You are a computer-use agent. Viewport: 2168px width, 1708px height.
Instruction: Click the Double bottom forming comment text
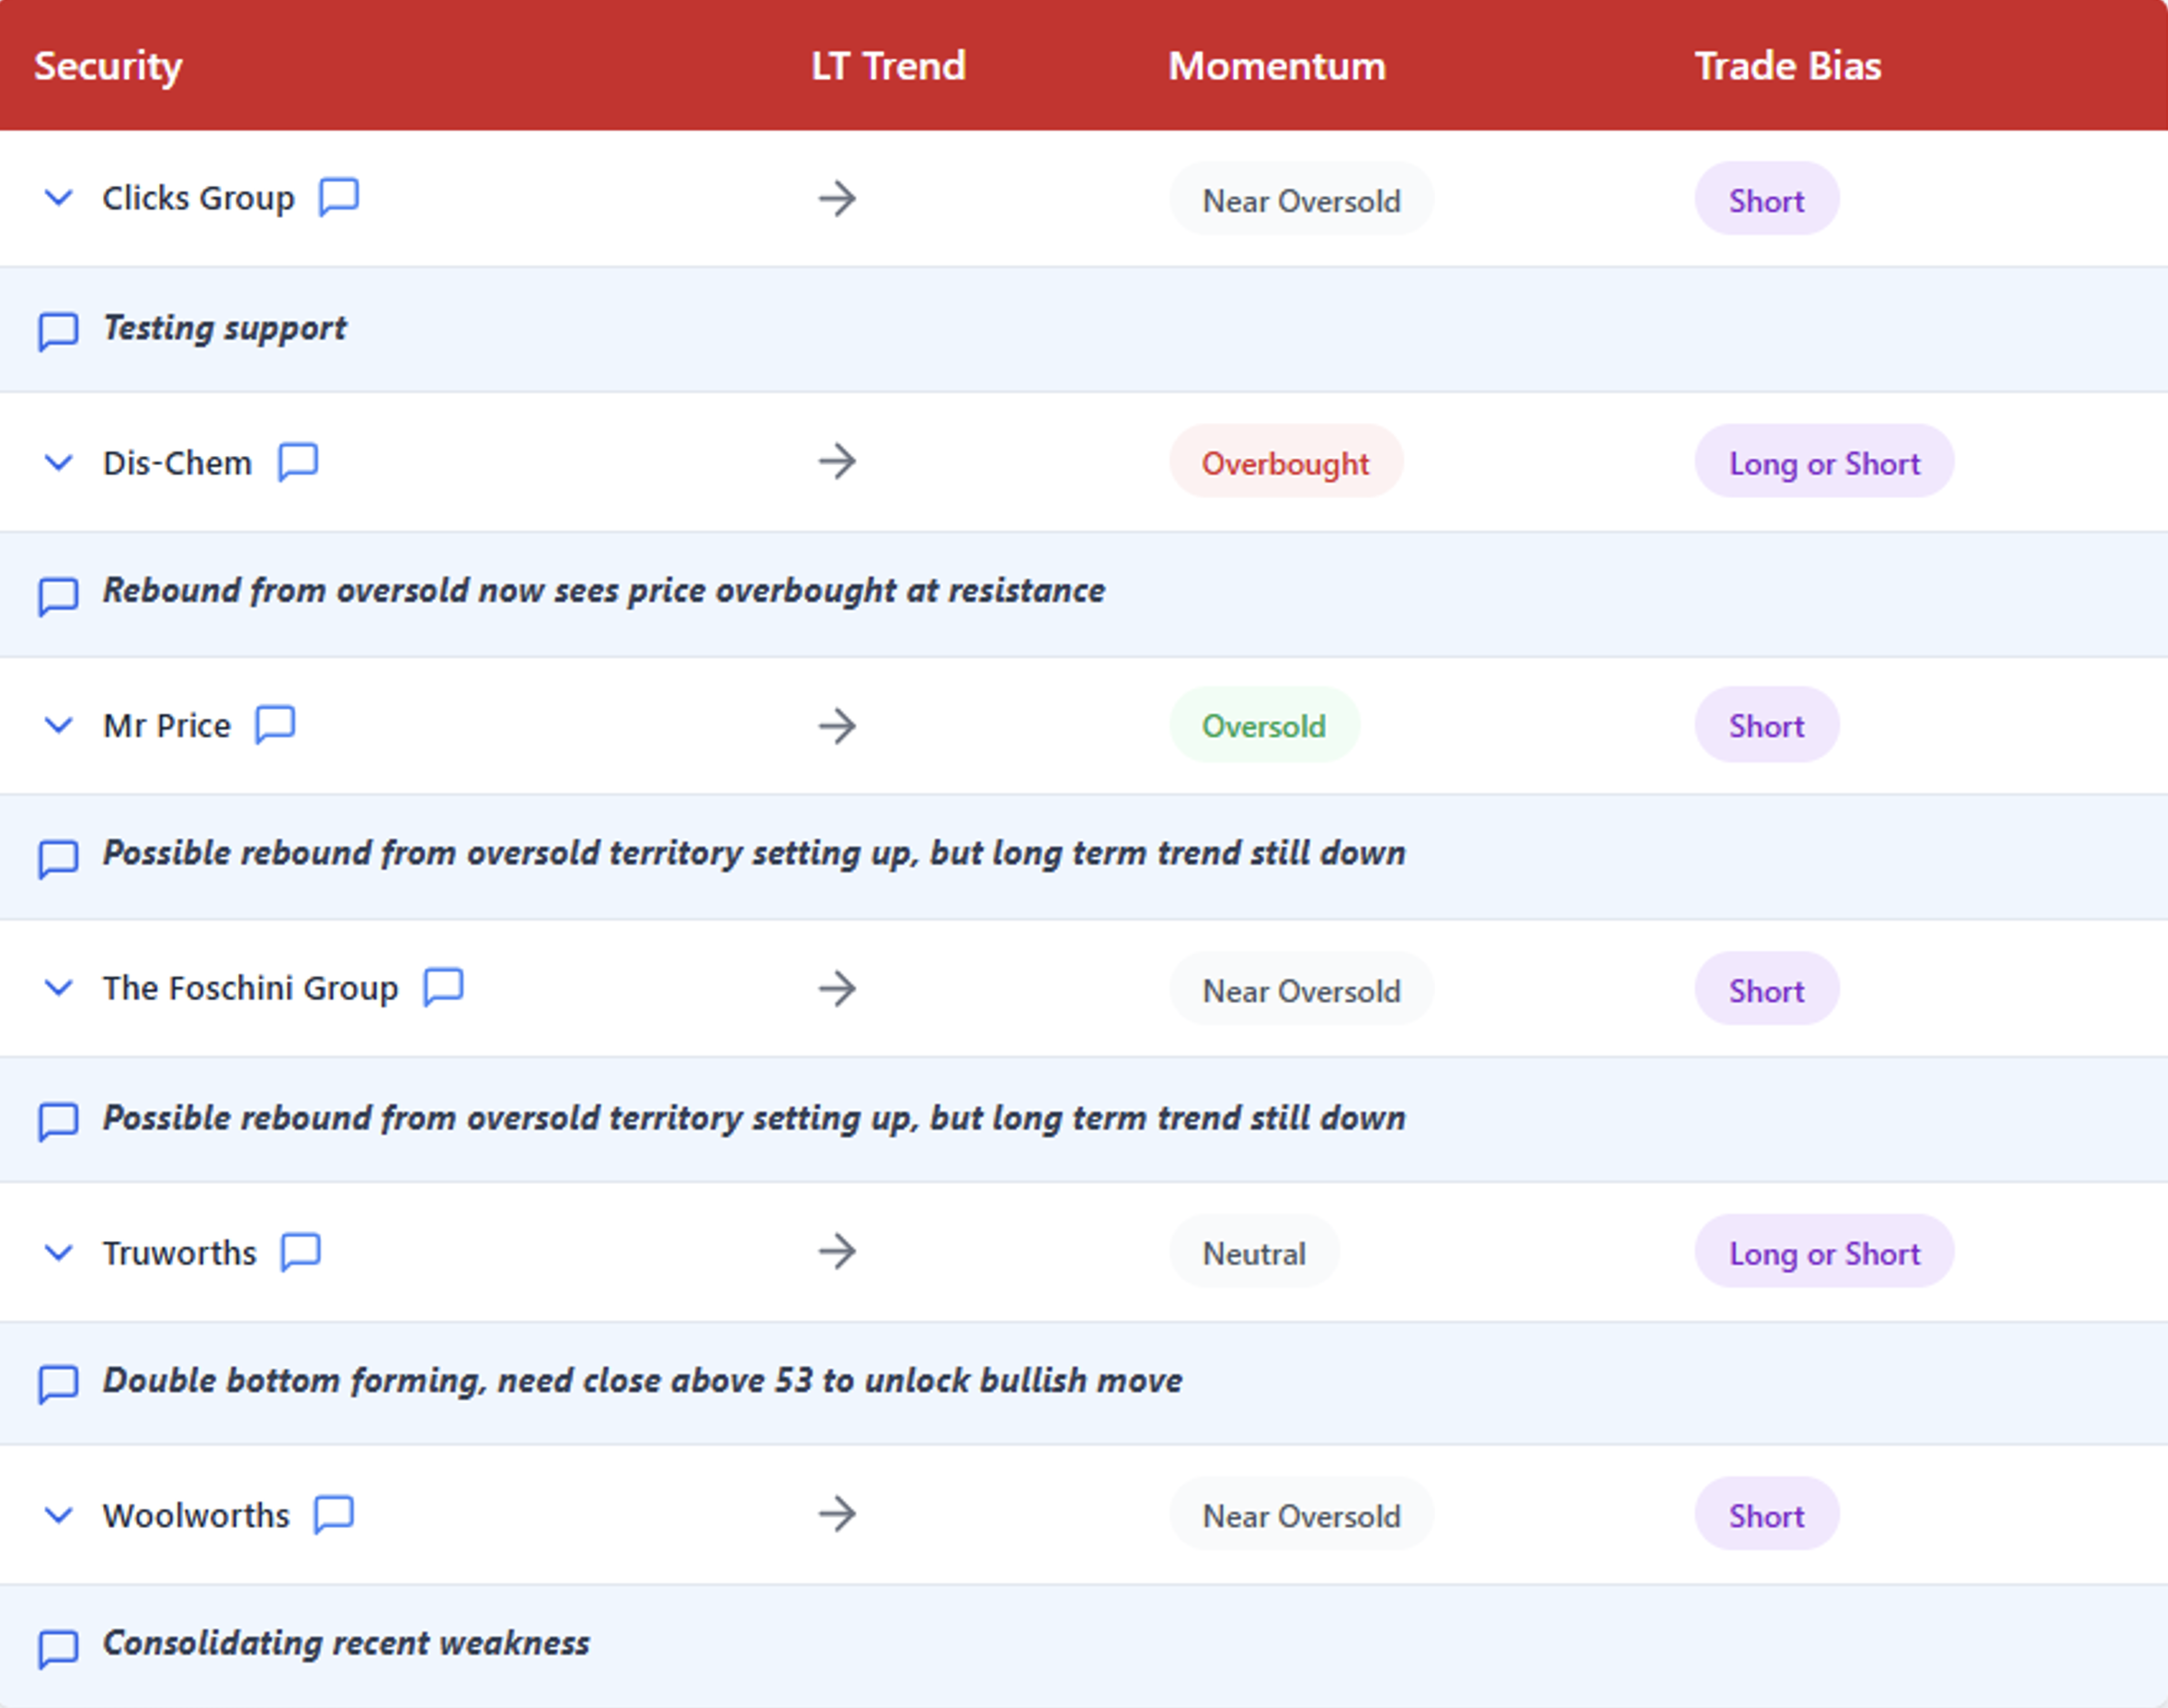[x=642, y=1380]
